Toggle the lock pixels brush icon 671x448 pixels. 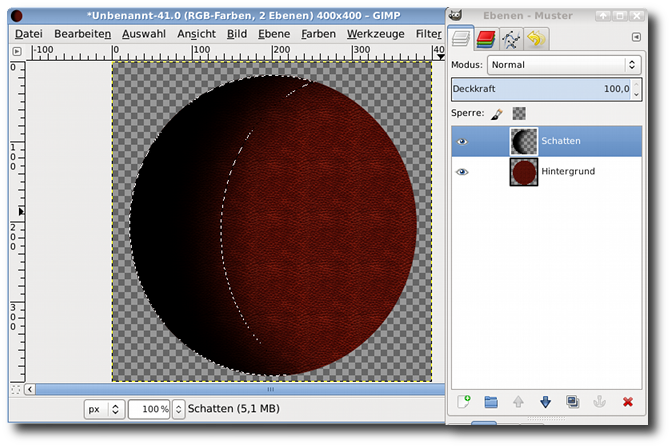pos(497,114)
